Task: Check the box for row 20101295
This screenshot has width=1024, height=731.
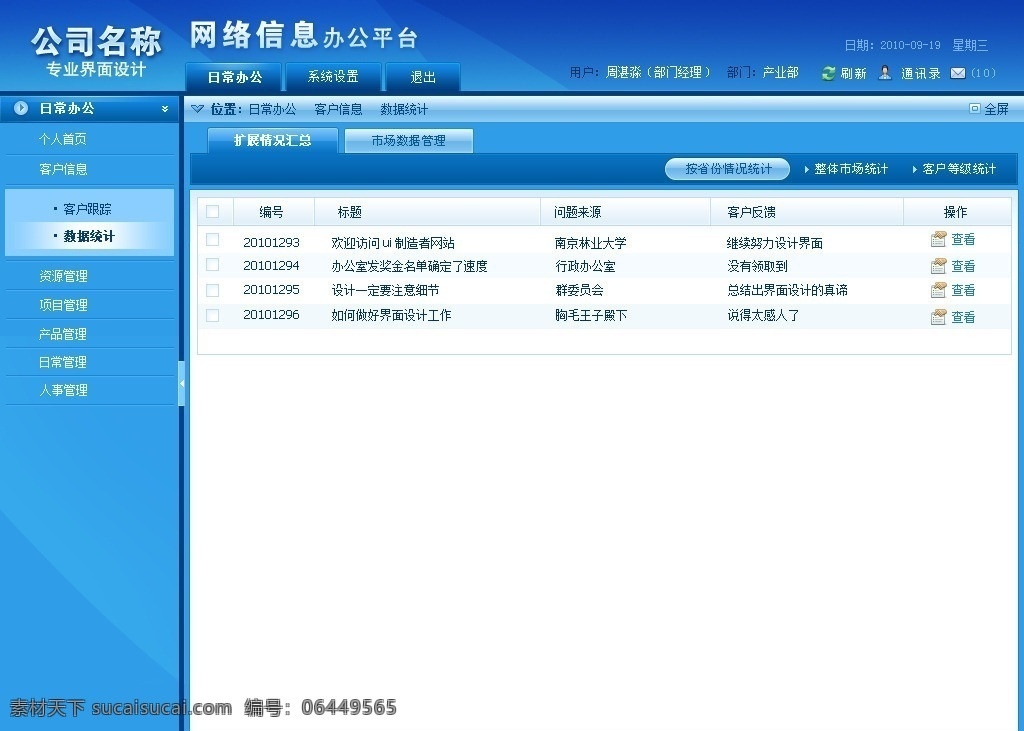Action: (212, 290)
